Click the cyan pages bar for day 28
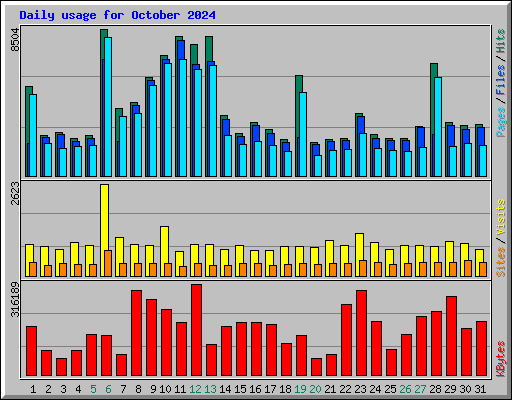This screenshot has width=512, height=400. (438, 127)
